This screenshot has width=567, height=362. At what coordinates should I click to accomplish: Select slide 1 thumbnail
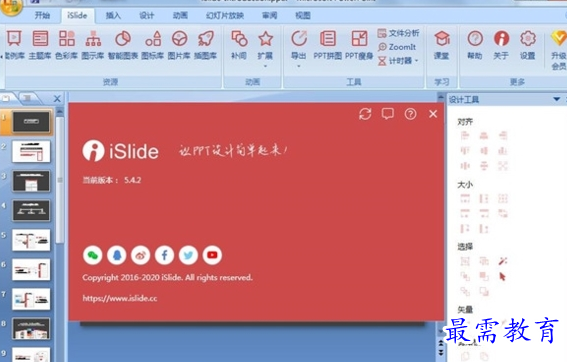[x=31, y=122]
